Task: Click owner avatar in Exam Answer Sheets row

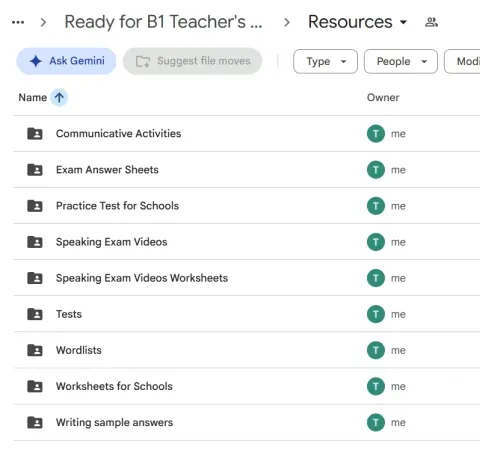Action: click(x=376, y=170)
